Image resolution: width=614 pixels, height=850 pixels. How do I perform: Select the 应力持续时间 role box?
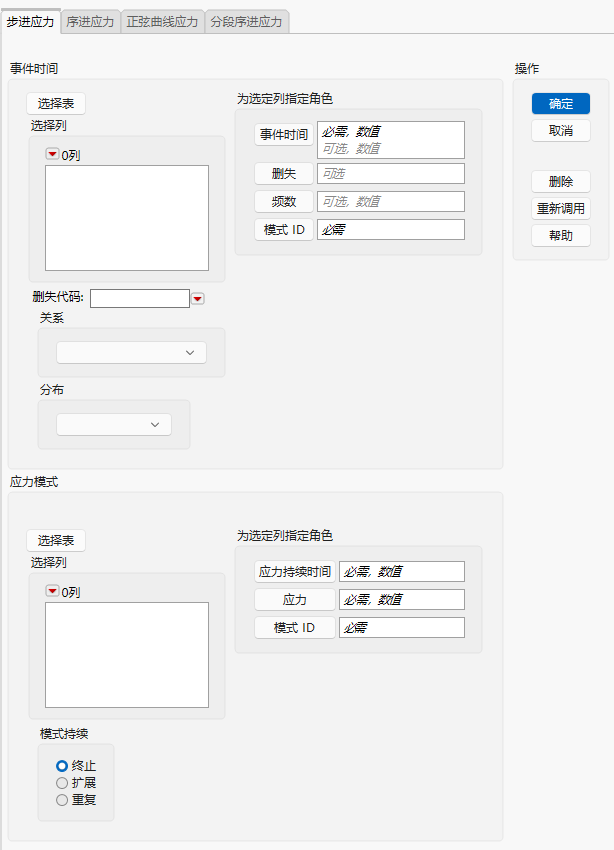point(402,572)
